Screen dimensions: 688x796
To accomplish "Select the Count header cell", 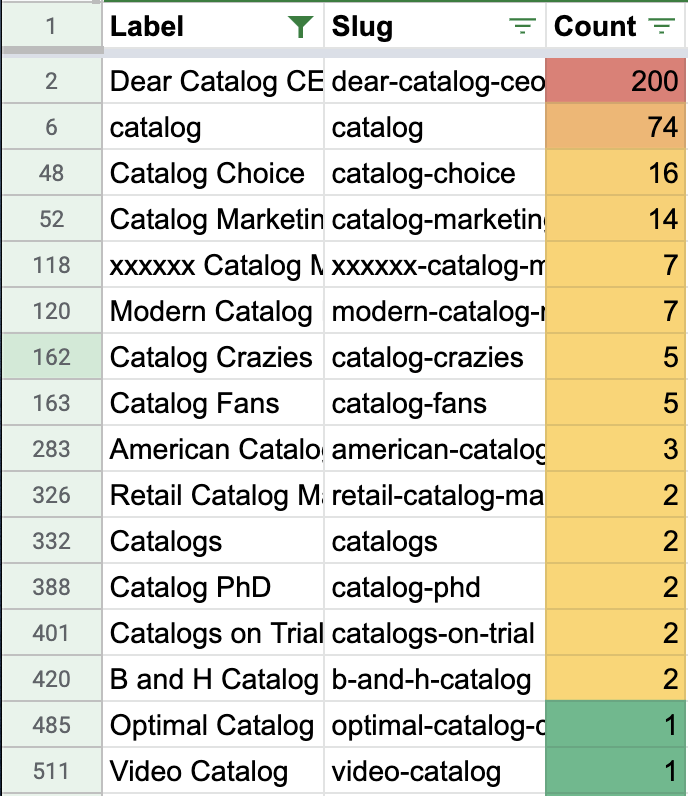I will click(x=595, y=27).
